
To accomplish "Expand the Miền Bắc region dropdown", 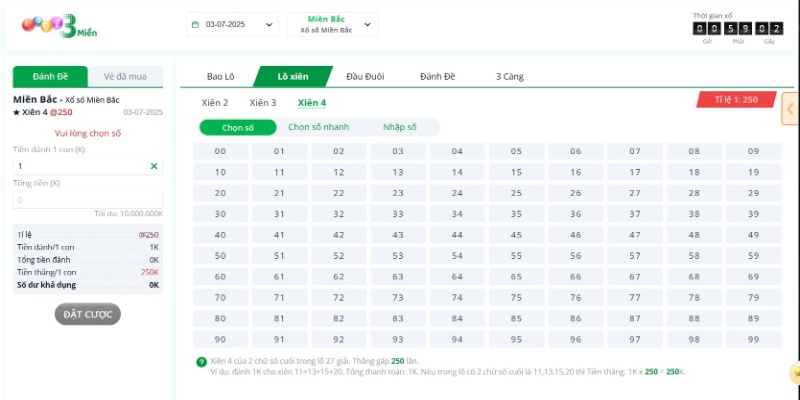I will pos(333,25).
